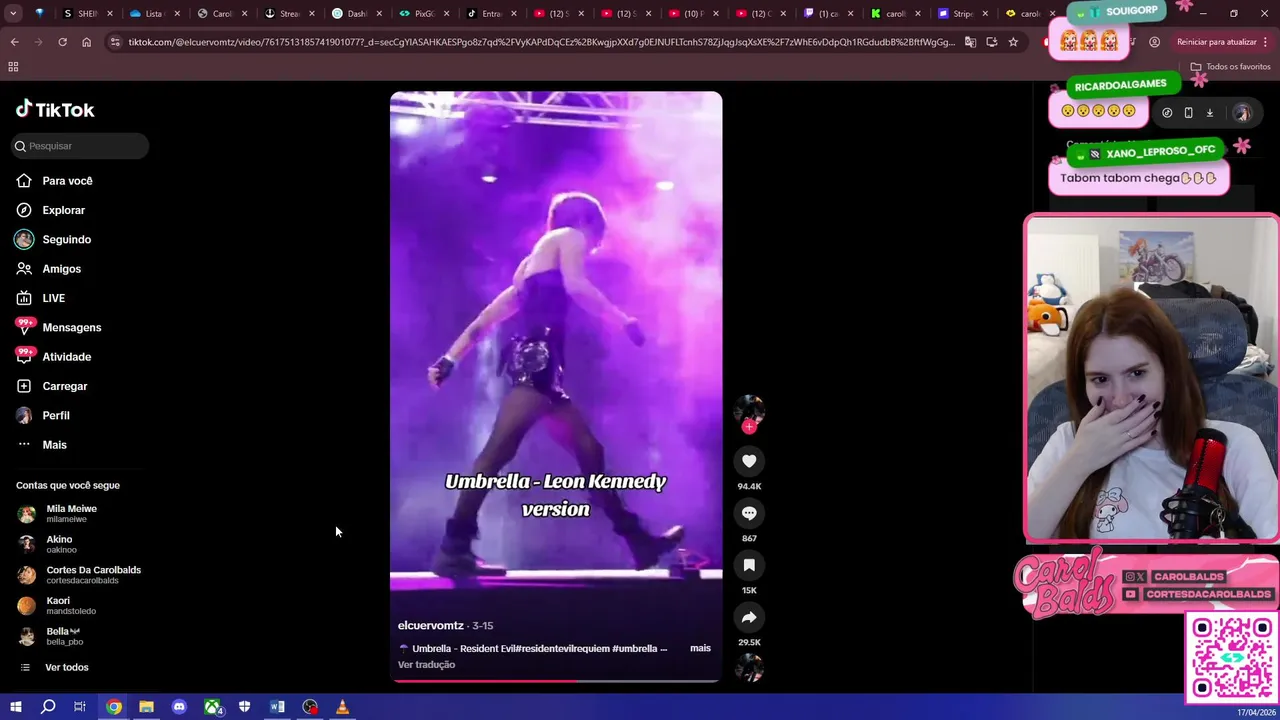
Task: Open Xbox app from taskbar
Action: (213, 707)
